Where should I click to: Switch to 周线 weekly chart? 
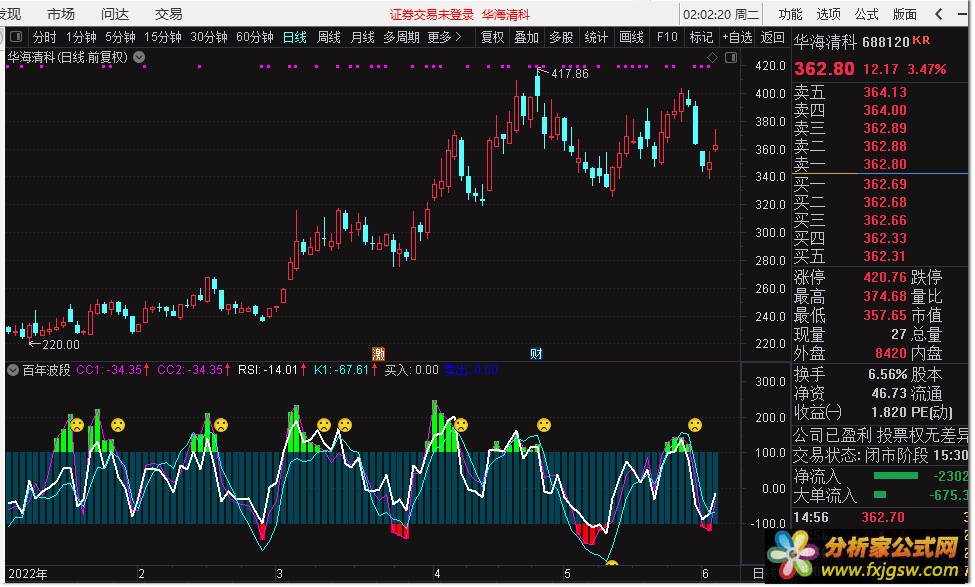click(329, 37)
